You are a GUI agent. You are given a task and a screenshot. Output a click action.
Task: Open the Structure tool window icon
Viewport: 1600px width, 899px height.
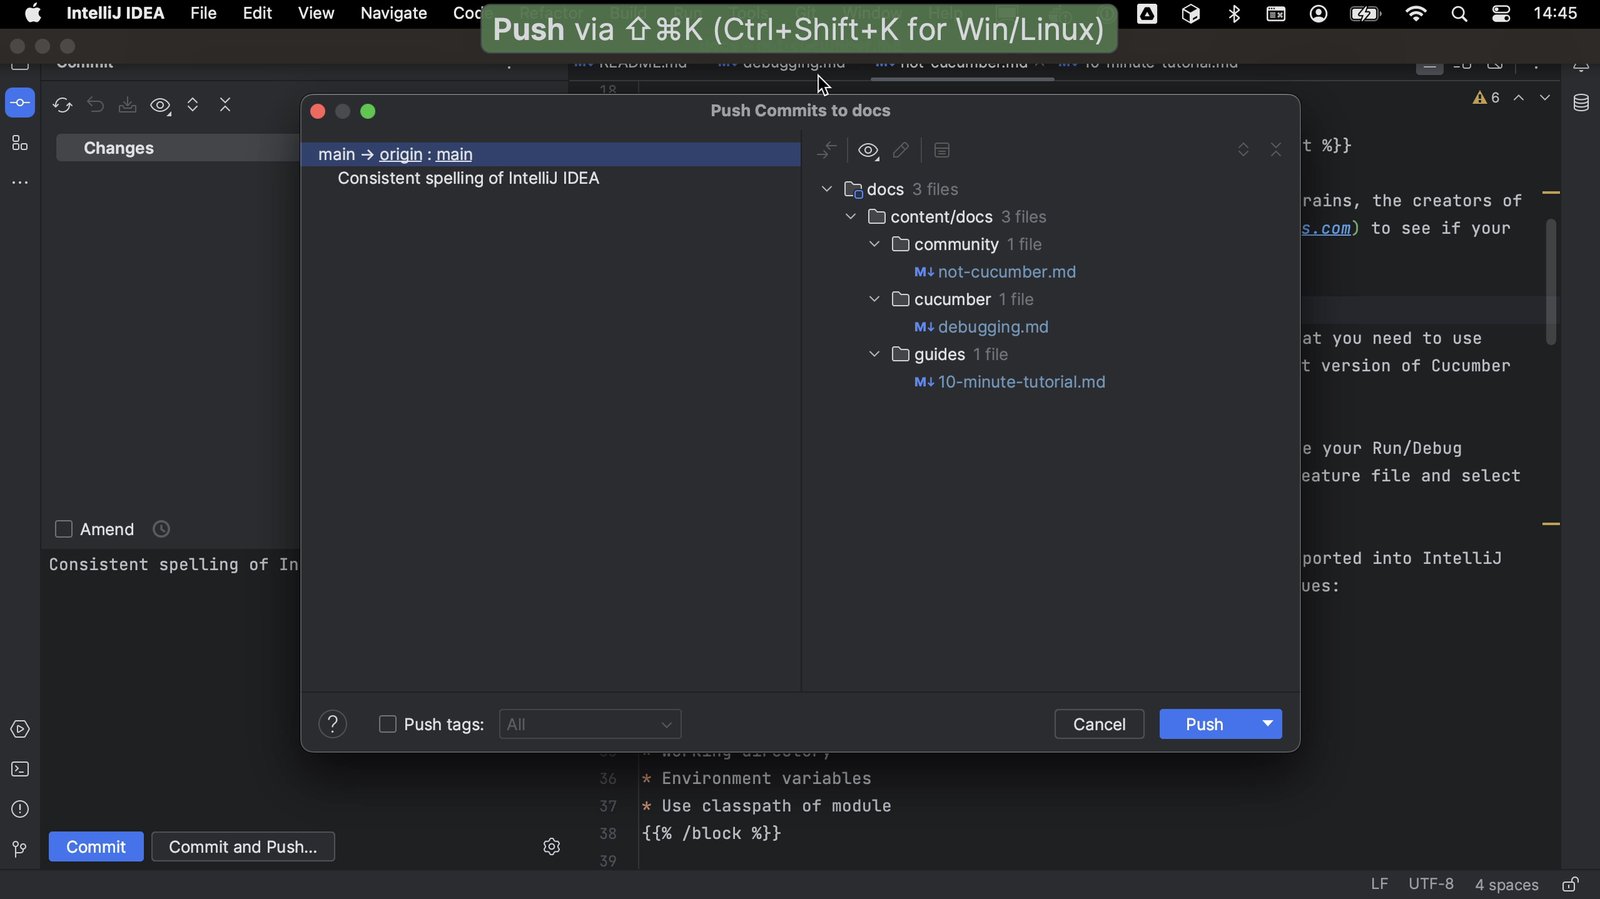tap(20, 143)
